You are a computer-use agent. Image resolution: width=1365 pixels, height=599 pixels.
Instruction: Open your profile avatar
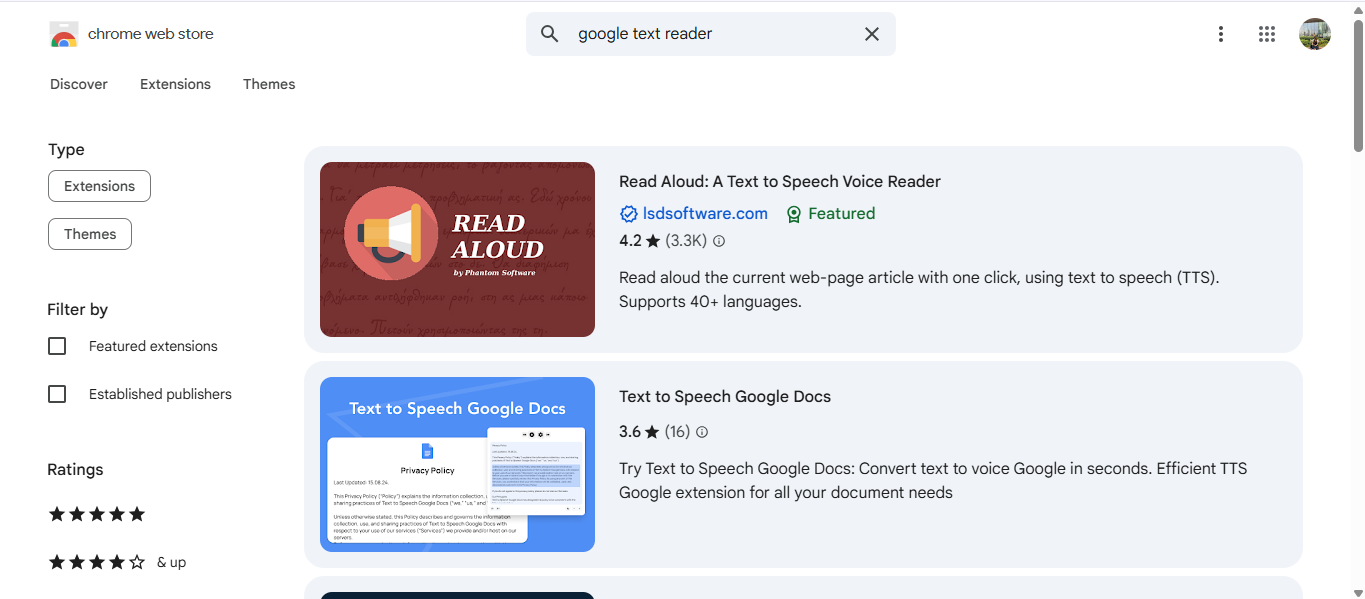pyautogui.click(x=1314, y=33)
